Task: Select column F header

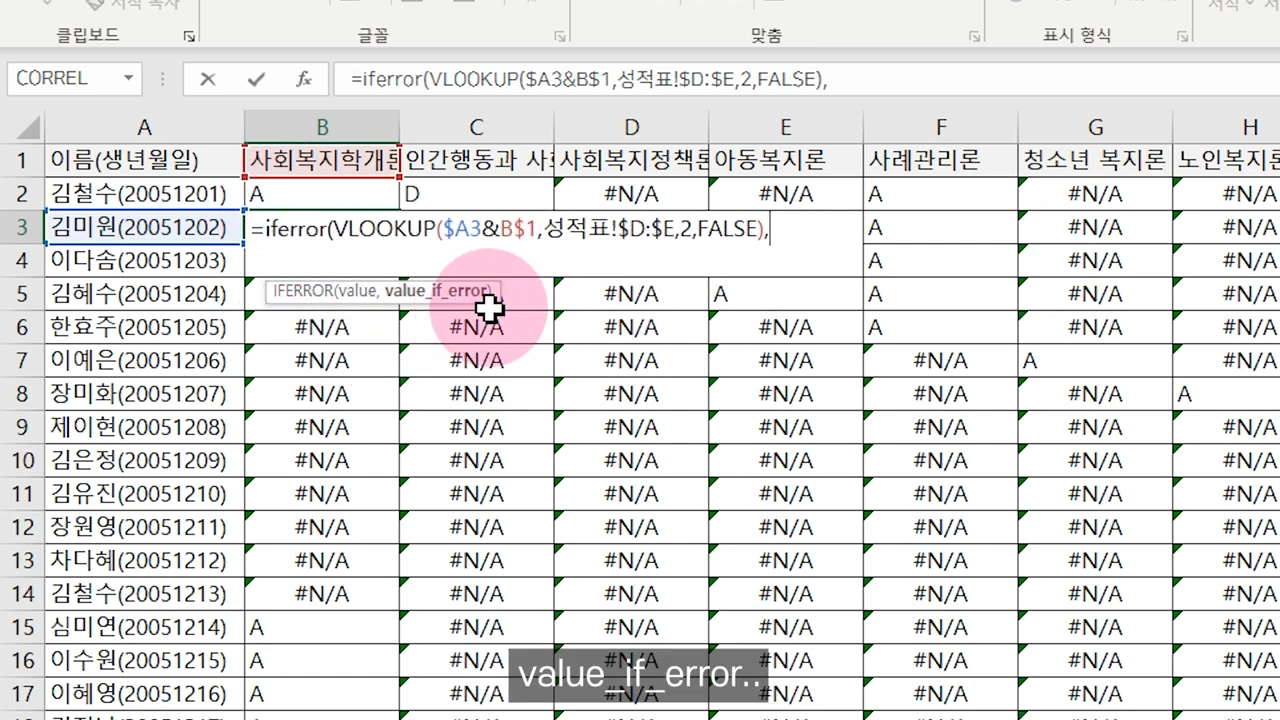Action: pos(941,127)
